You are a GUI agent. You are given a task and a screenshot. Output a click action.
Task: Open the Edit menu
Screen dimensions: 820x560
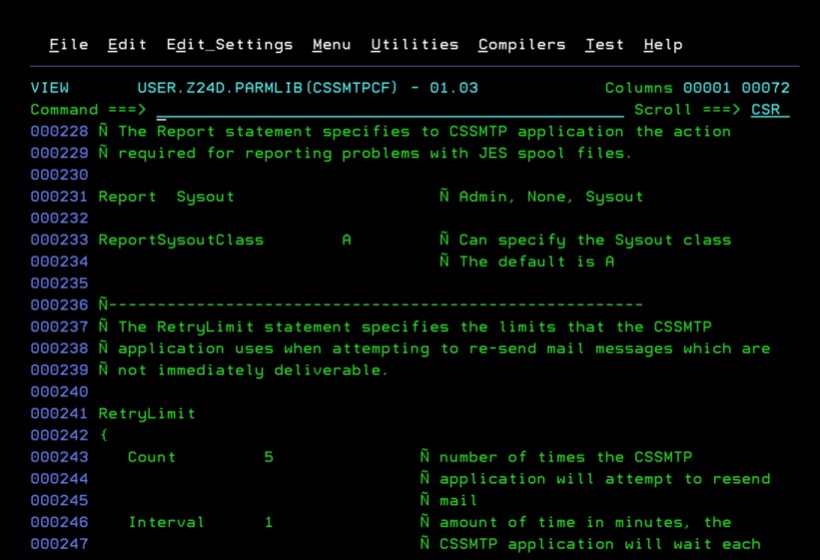(x=127, y=45)
